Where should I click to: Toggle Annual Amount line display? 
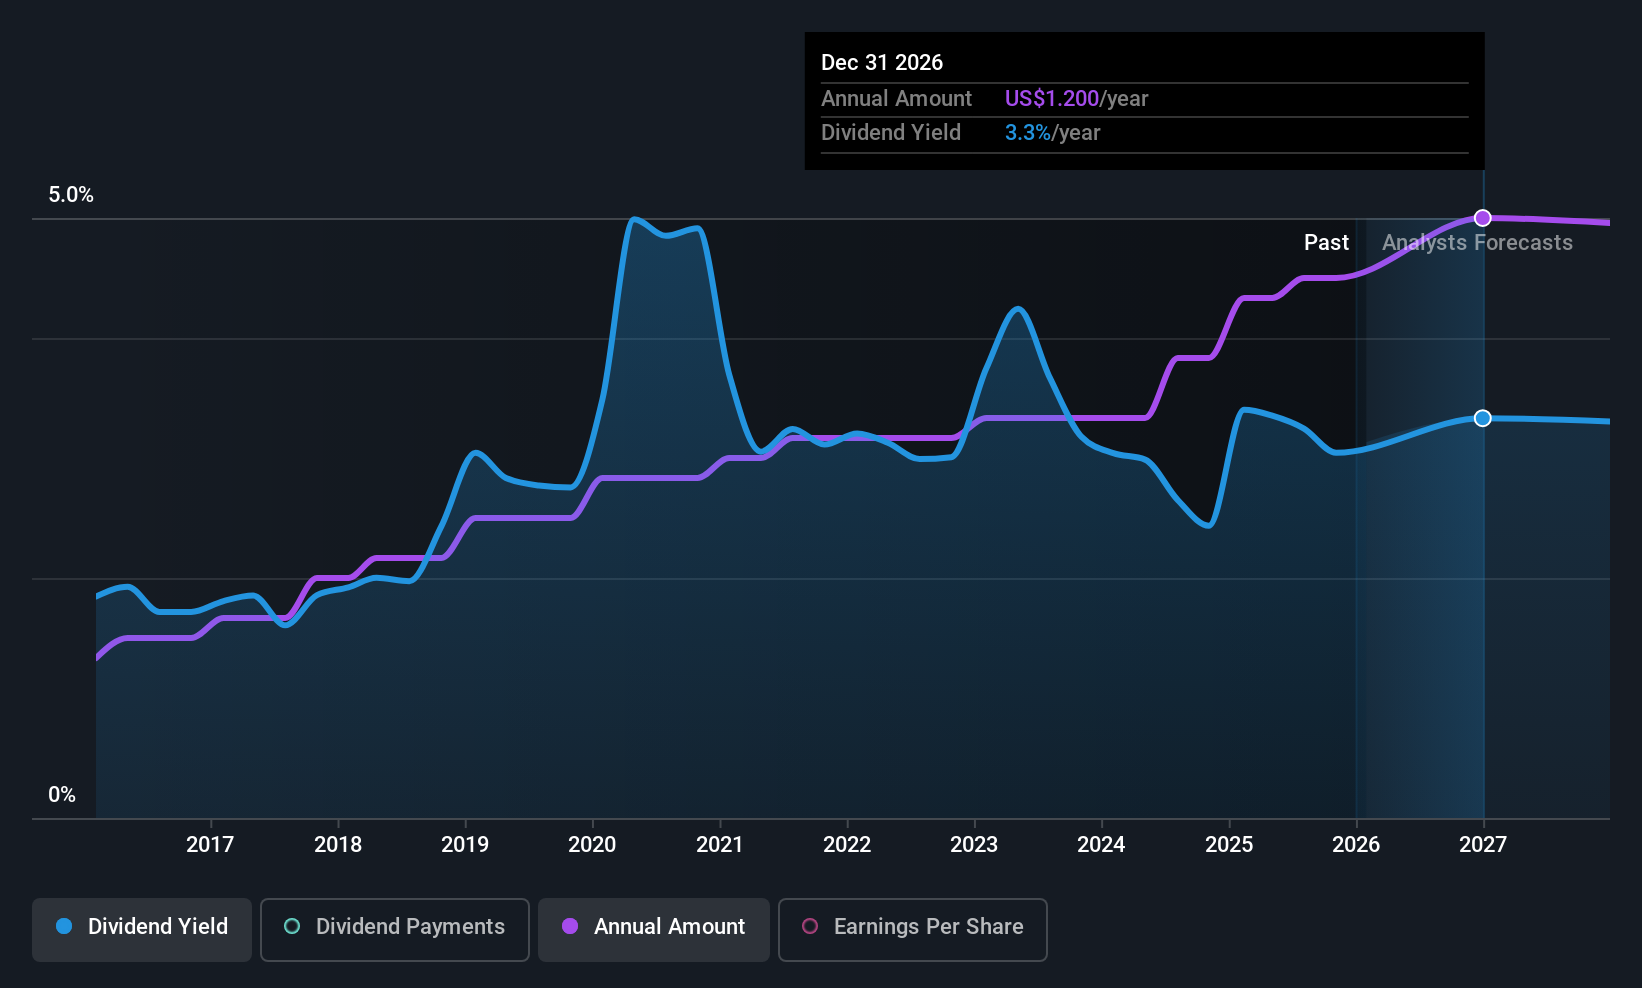pyautogui.click(x=653, y=927)
